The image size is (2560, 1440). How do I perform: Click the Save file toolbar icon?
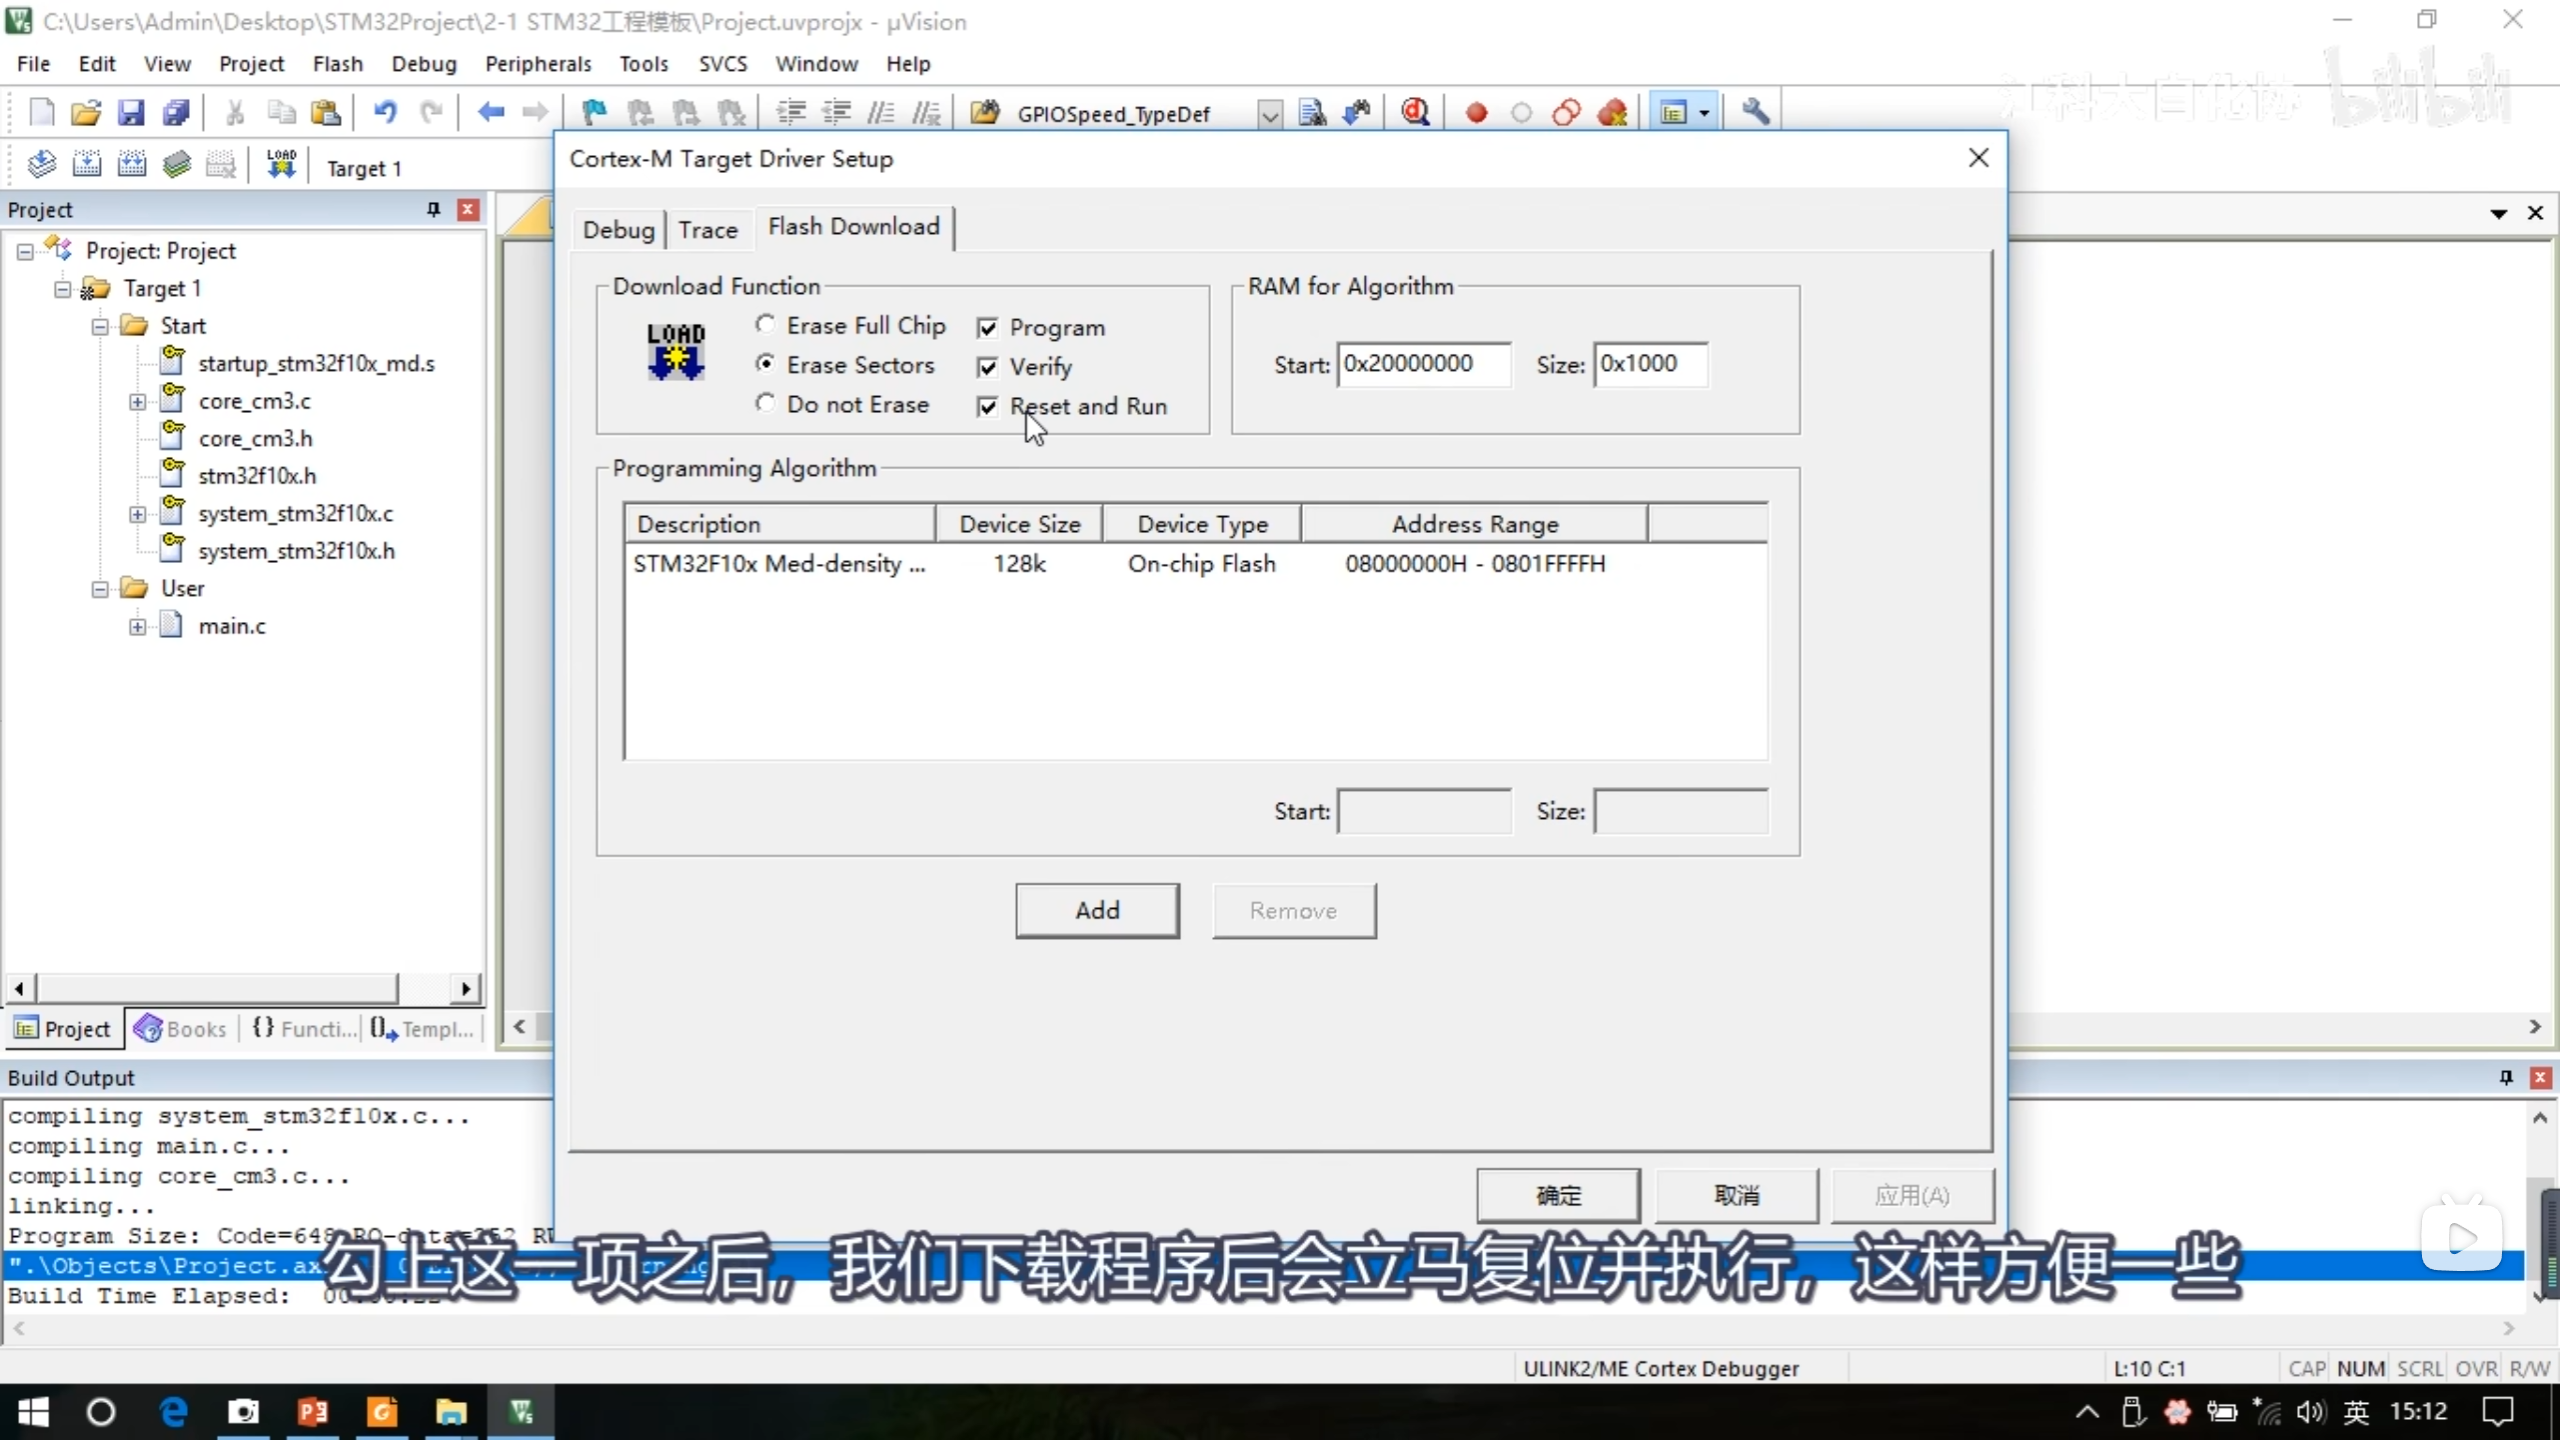pos(131,112)
